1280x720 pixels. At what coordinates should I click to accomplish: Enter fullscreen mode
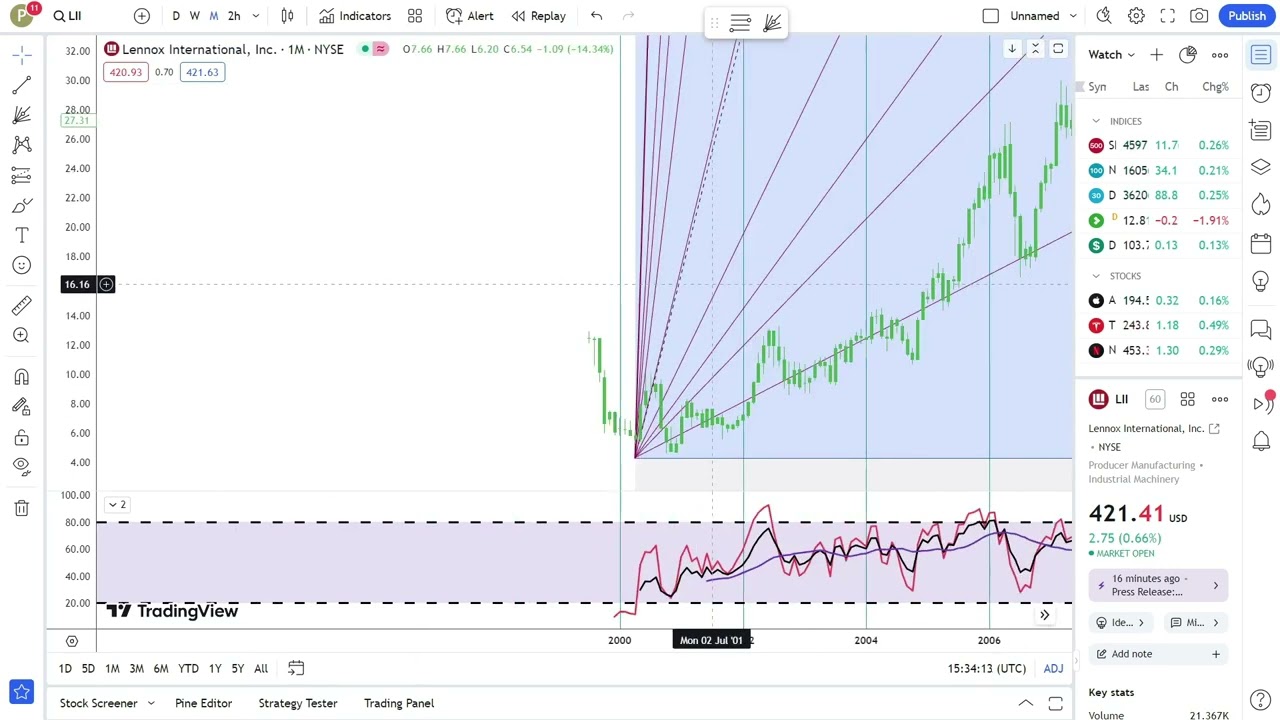(x=1168, y=16)
